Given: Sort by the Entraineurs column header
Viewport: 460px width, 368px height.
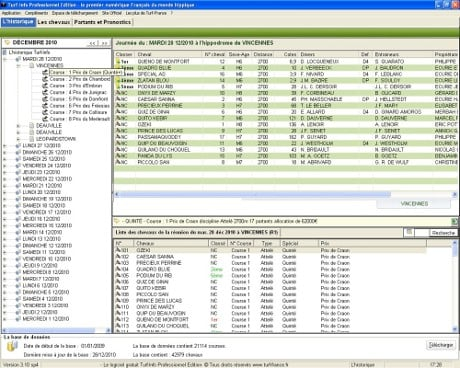Looking at the screenshot, I should coord(403,54).
